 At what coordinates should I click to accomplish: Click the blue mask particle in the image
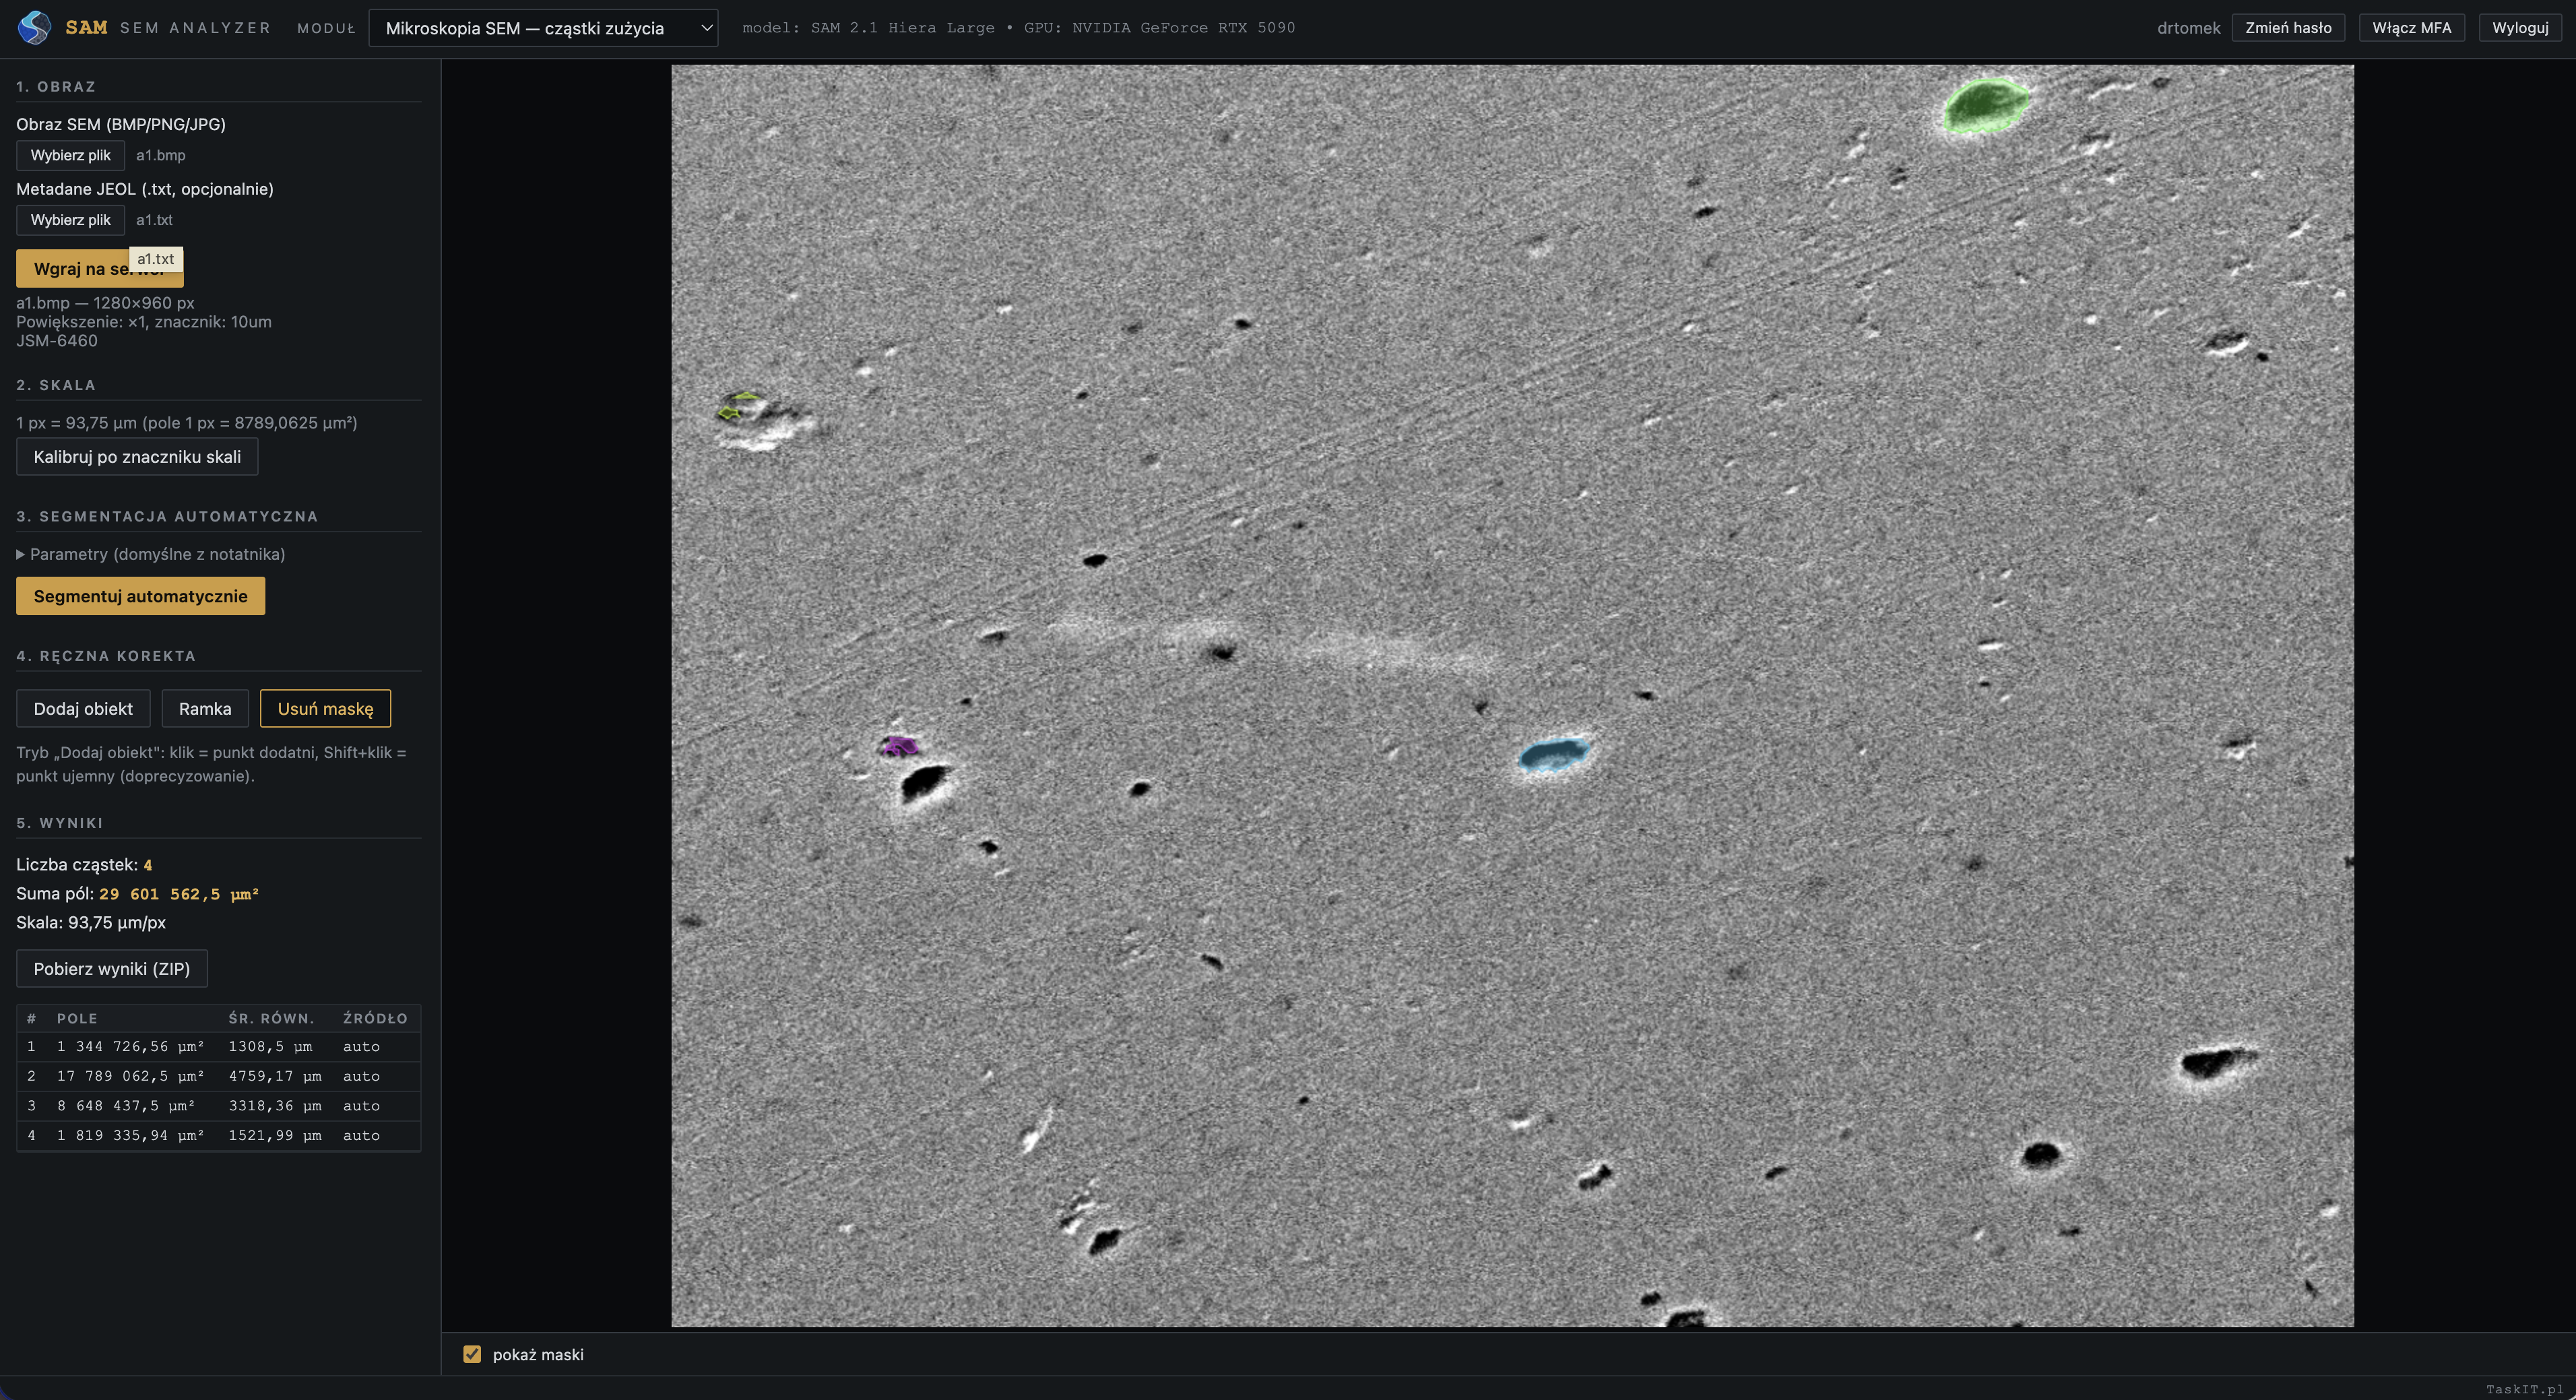1554,754
